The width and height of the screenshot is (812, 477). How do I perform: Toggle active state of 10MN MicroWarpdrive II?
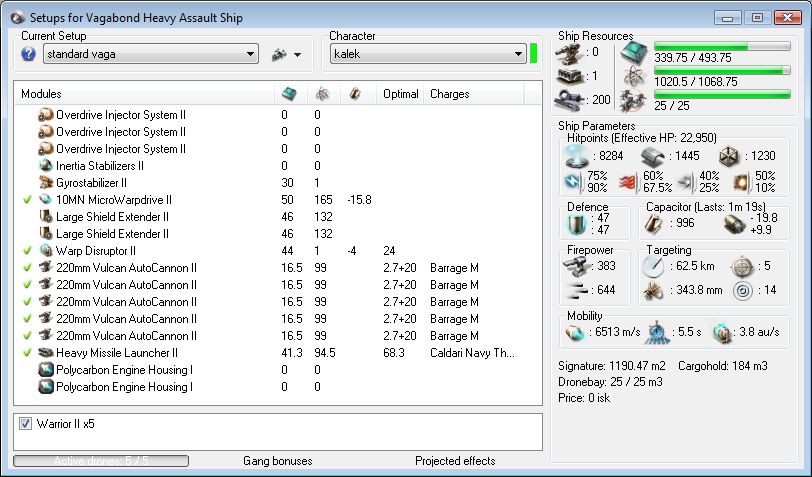click(28, 199)
